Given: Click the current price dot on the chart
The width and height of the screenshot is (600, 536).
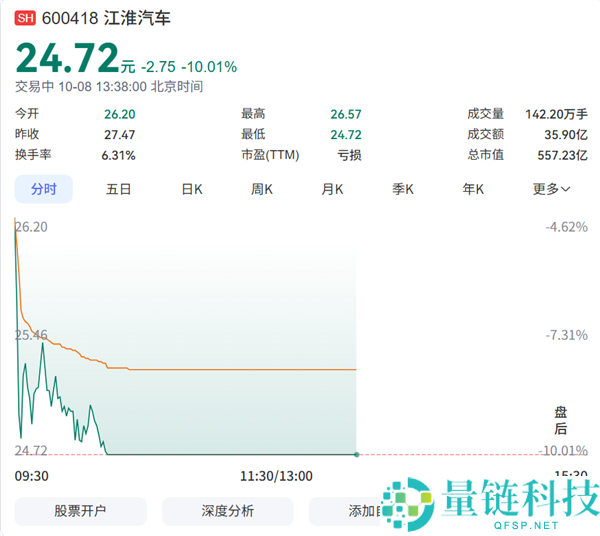Looking at the screenshot, I should pyautogui.click(x=357, y=455).
